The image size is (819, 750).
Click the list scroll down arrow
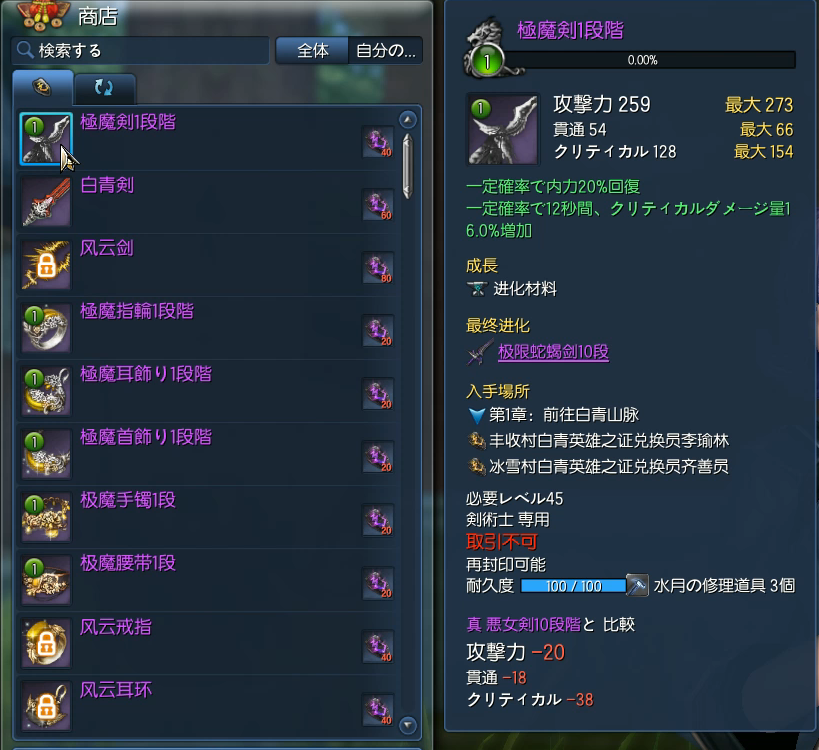[407, 725]
